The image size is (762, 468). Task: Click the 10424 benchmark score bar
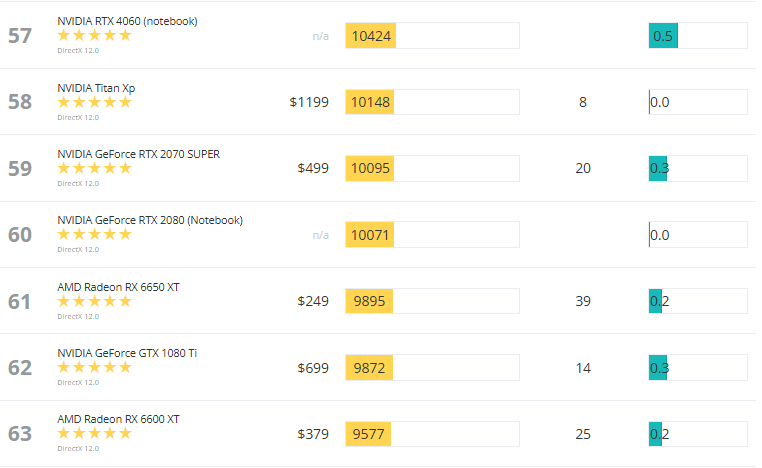click(432, 36)
